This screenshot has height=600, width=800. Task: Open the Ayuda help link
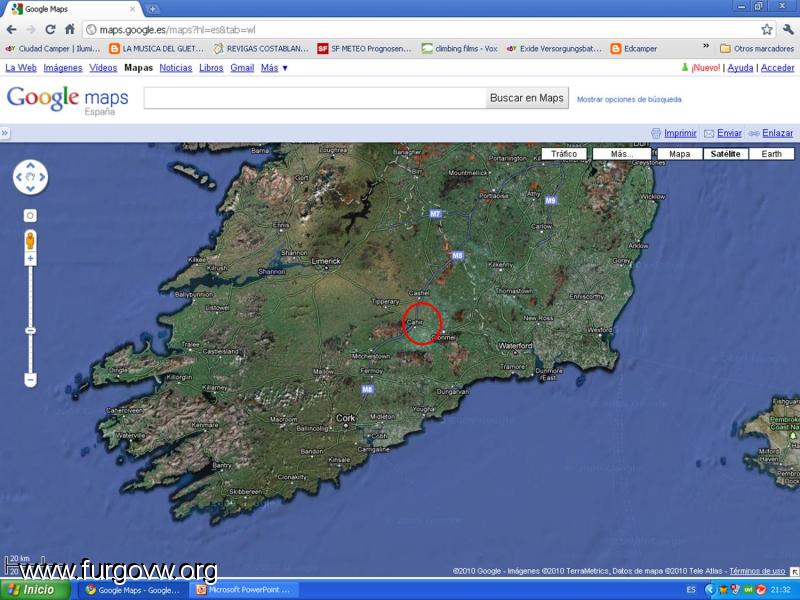740,68
